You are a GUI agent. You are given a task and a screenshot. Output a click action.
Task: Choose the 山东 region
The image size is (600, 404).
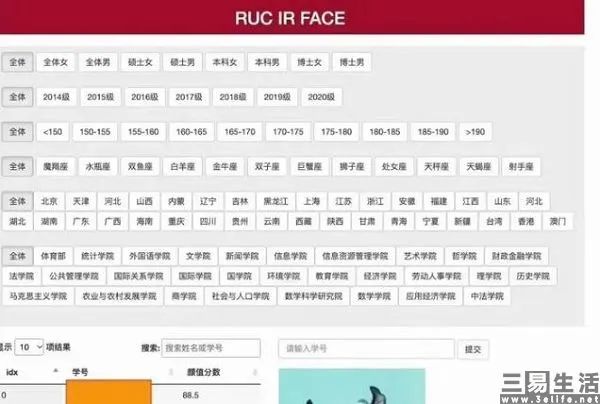coord(502,201)
